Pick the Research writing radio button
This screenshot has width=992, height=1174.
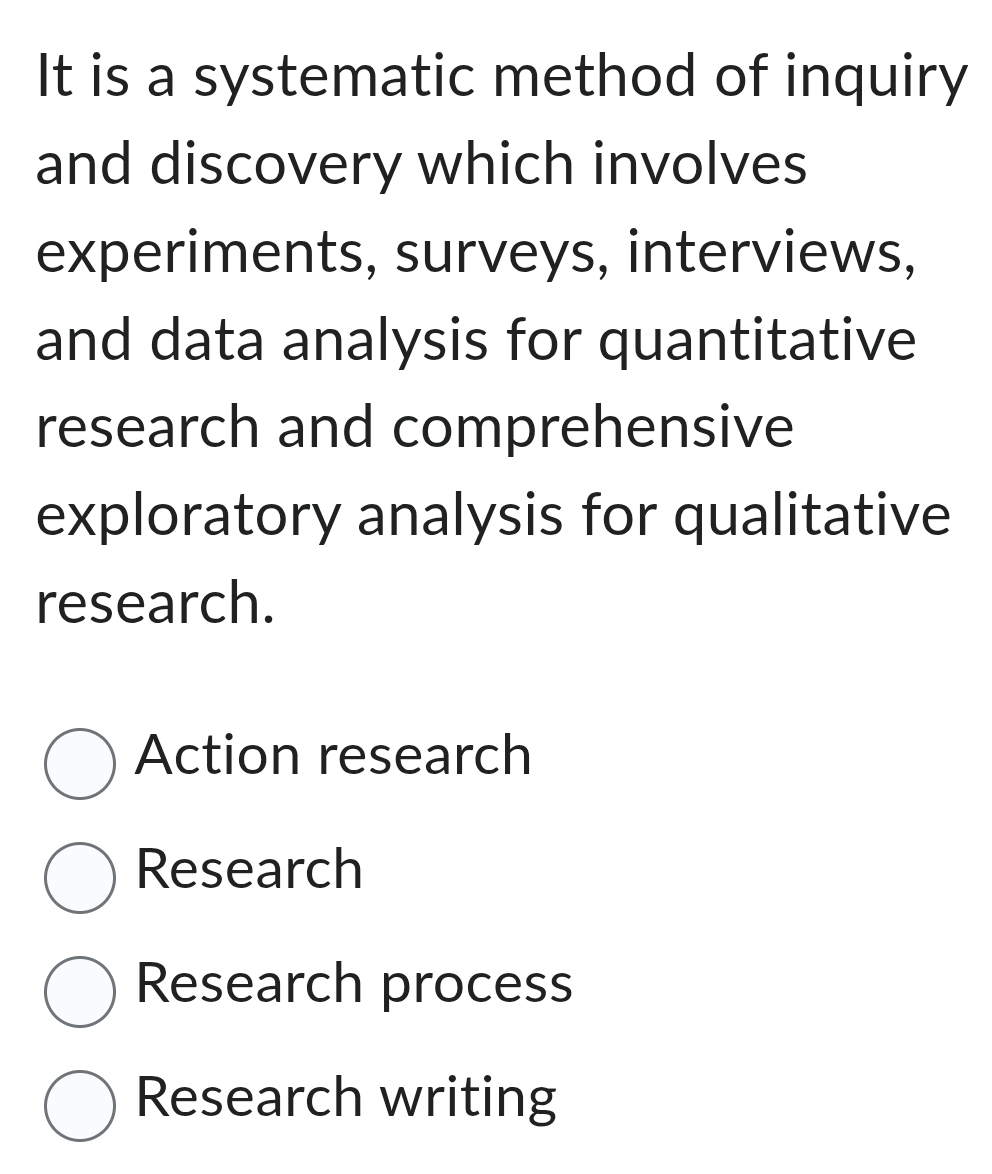pyautogui.click(x=79, y=1106)
